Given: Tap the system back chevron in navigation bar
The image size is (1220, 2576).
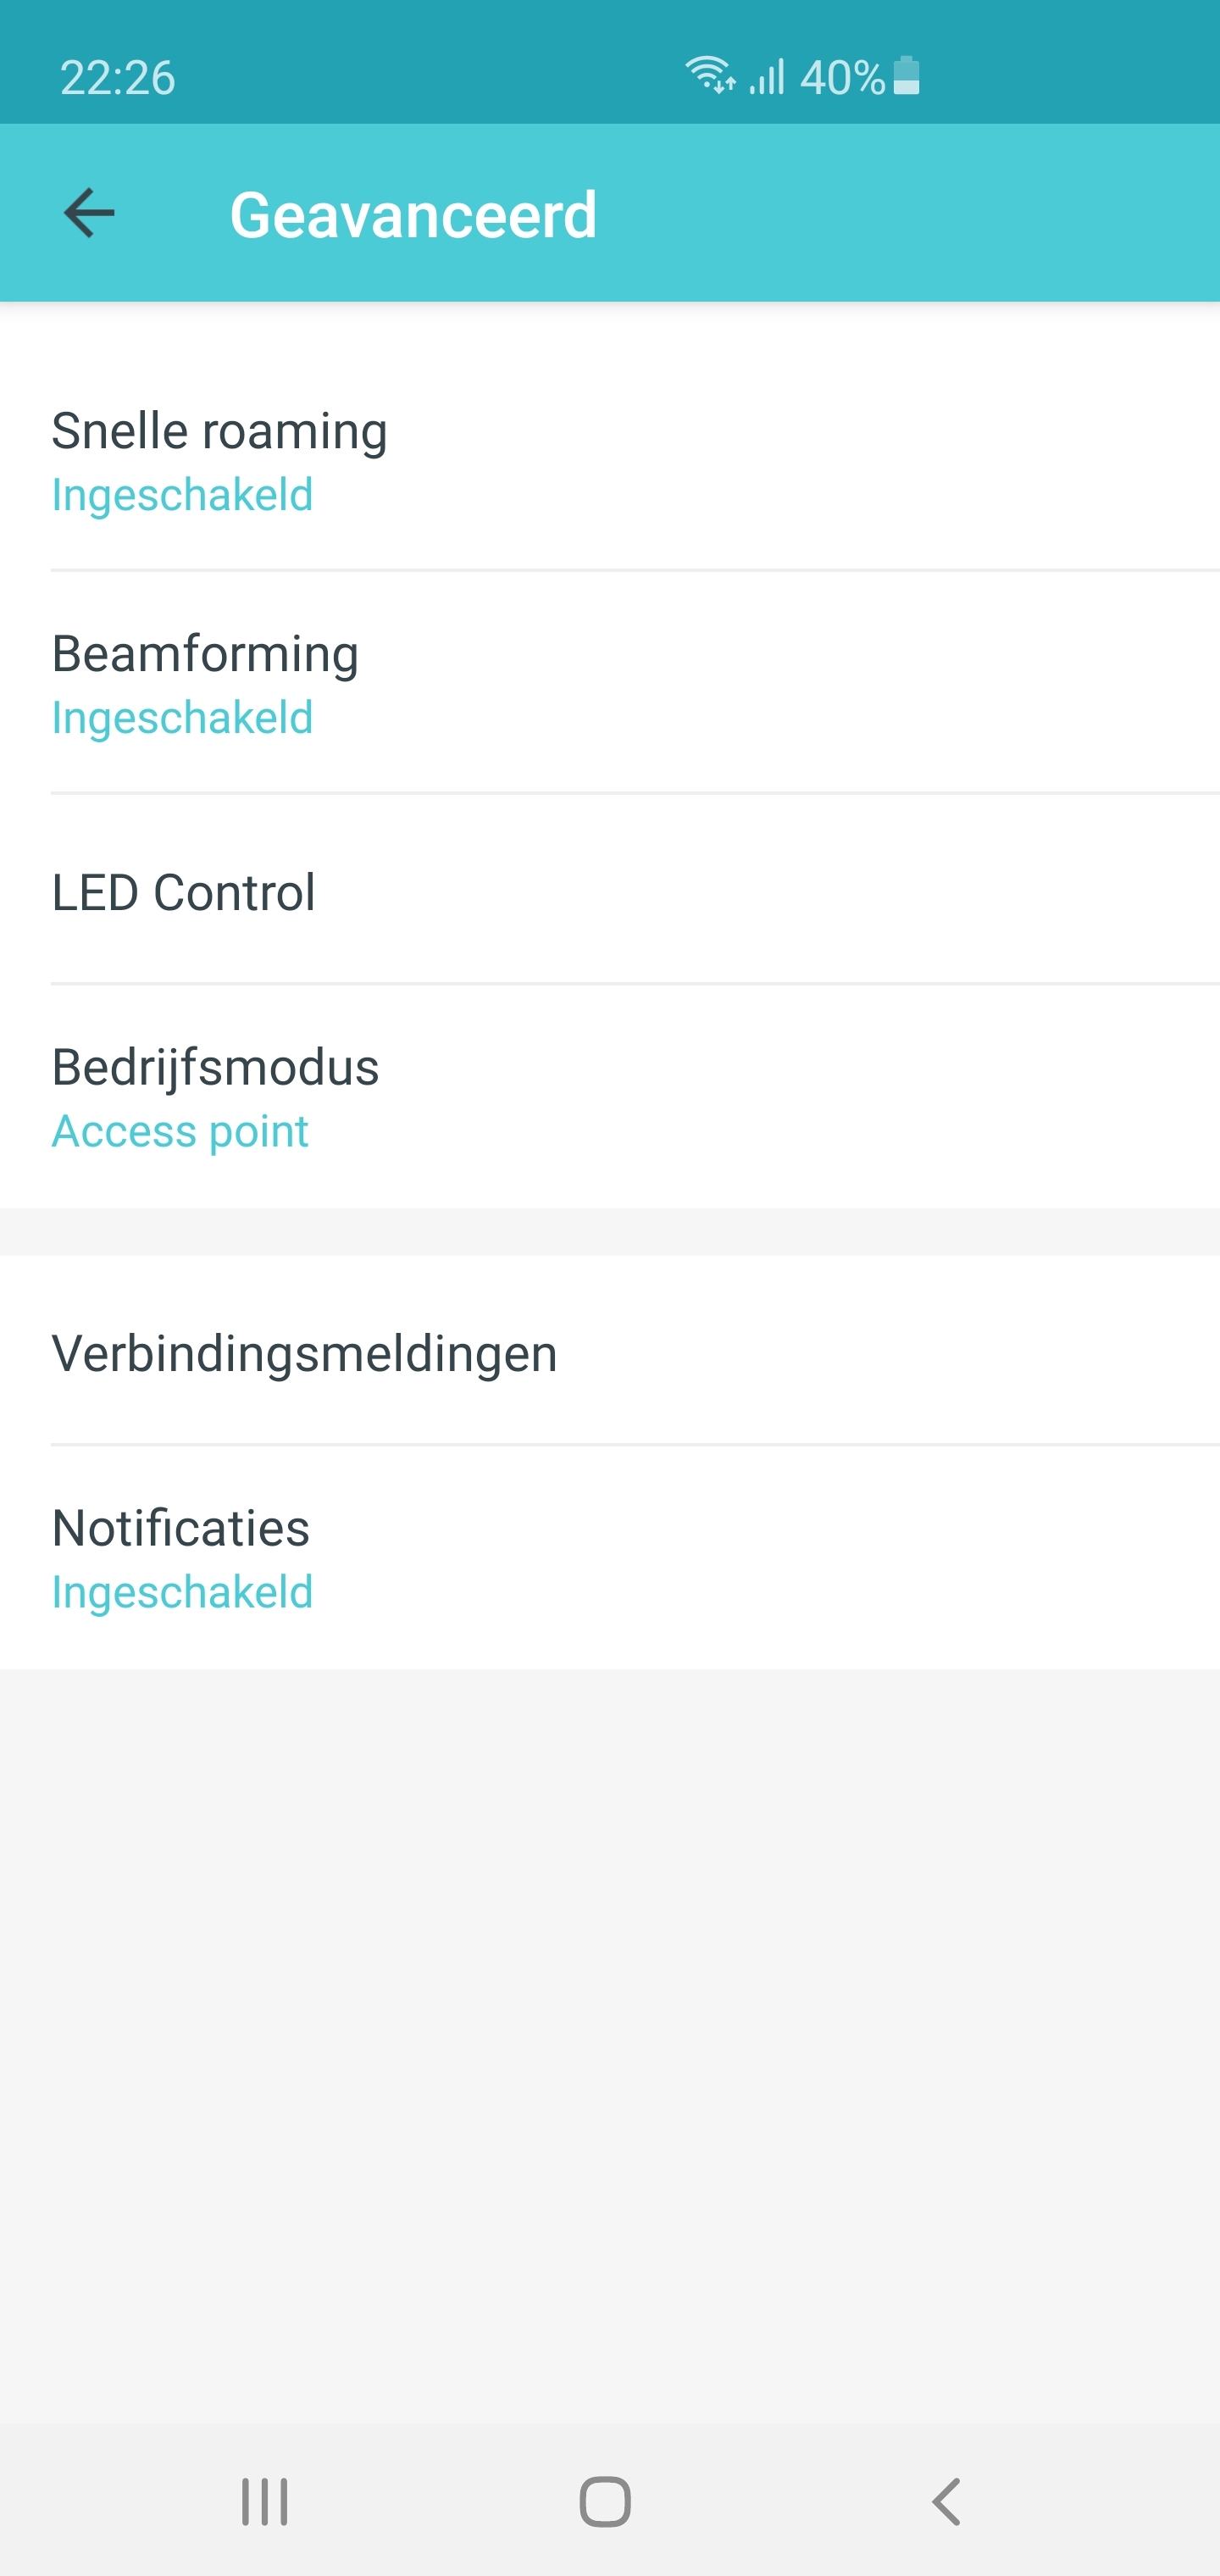Looking at the screenshot, I should tap(945, 2502).
